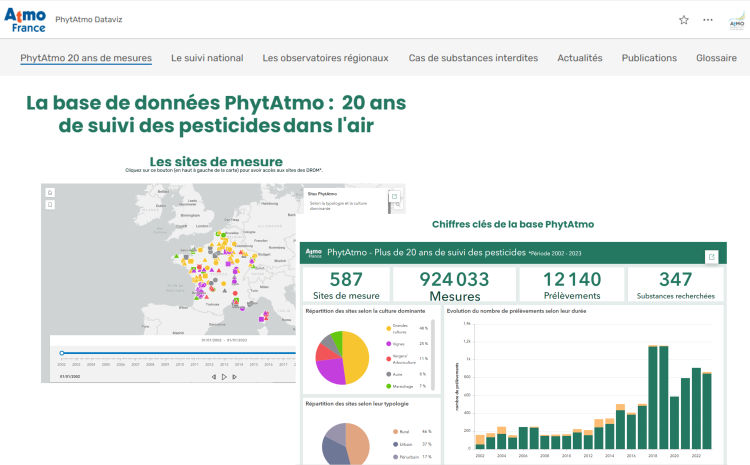Open the Publications tab
Image resolution: width=750 pixels, height=465 pixels.
coord(649,58)
